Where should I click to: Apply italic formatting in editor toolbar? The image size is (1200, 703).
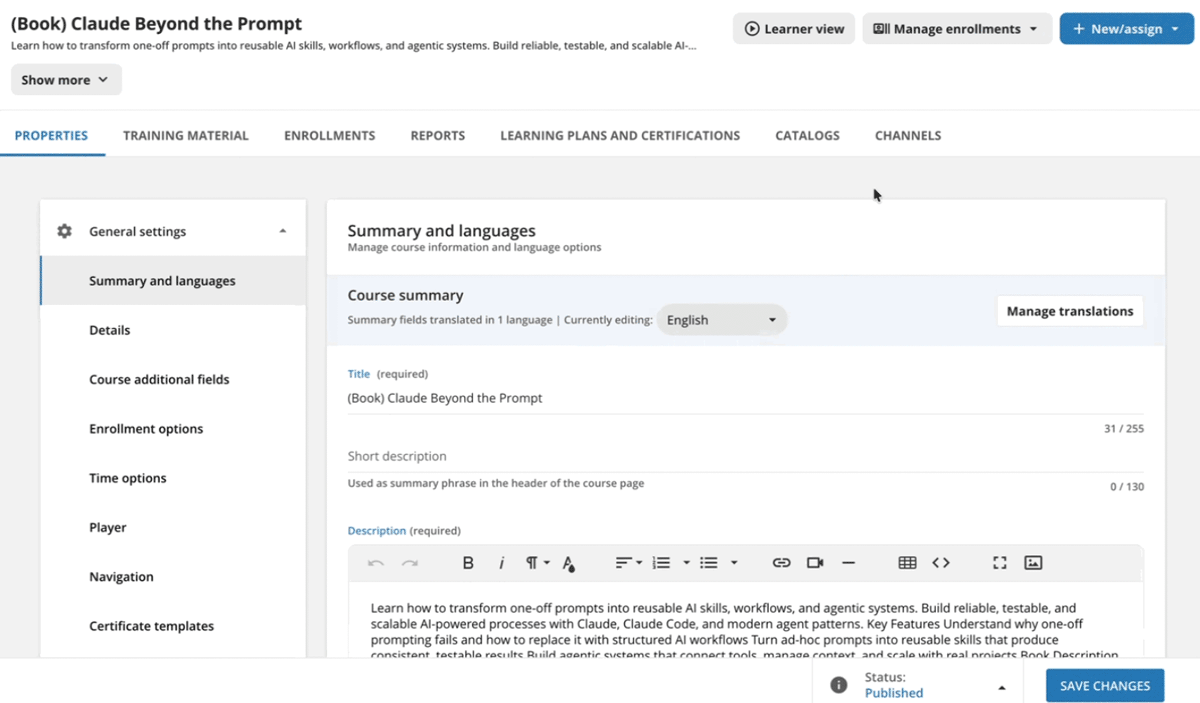pos(502,563)
